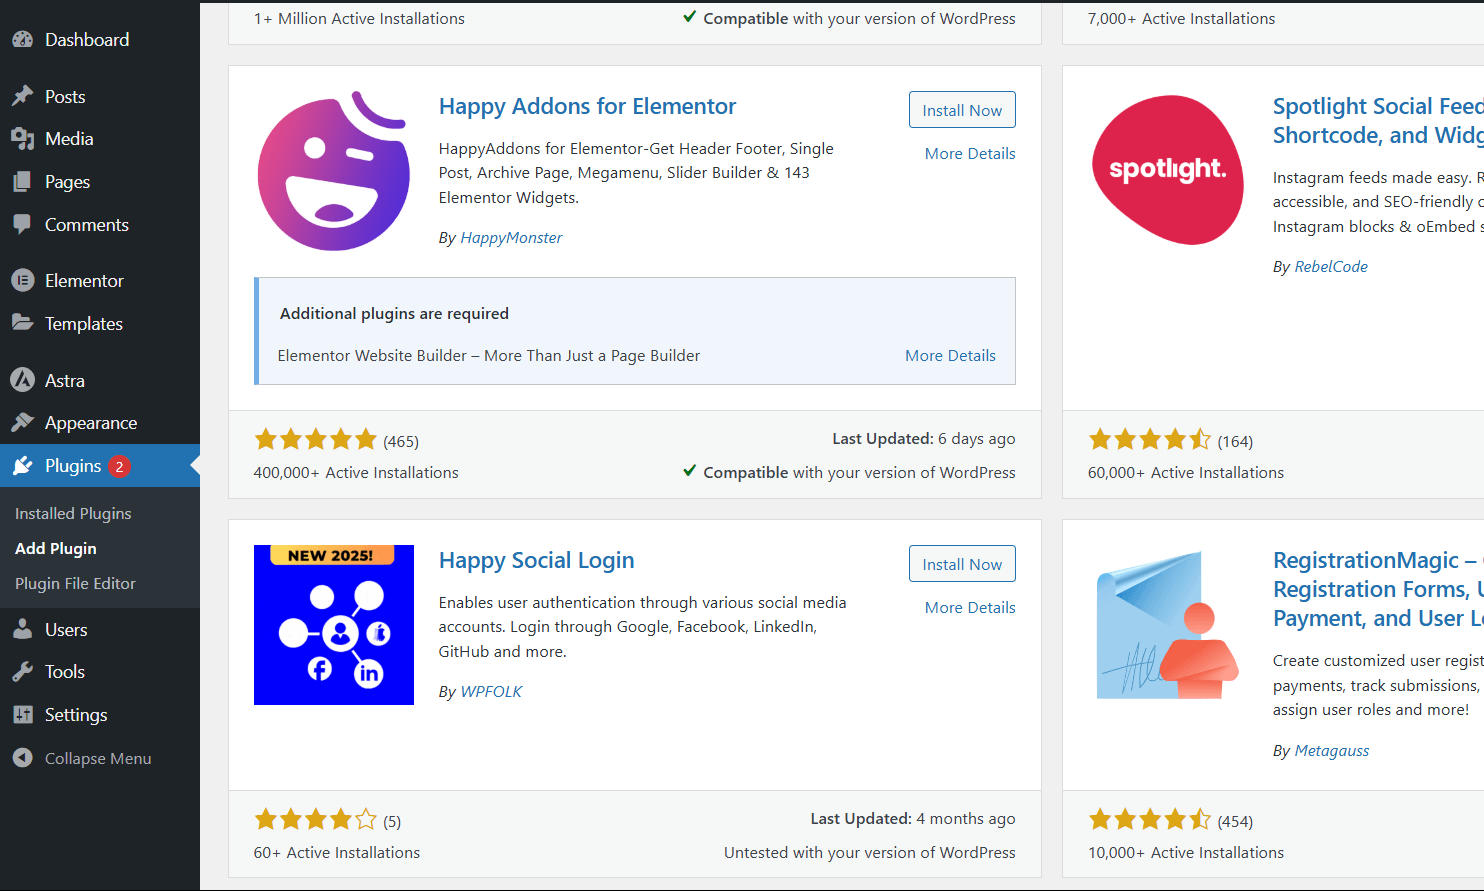This screenshot has width=1484, height=891.
Task: Click the '10,000+ Active Installations' text
Action: (x=1186, y=852)
